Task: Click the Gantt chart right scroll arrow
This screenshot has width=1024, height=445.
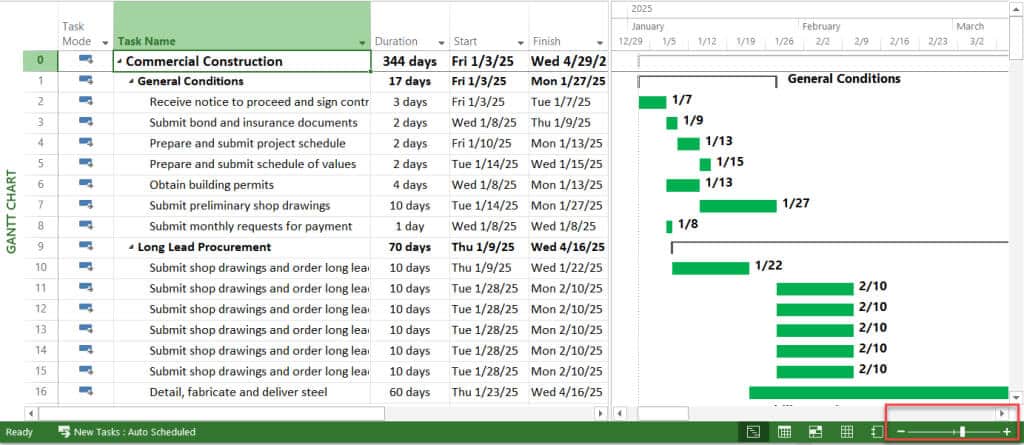Action: coord(1001,412)
